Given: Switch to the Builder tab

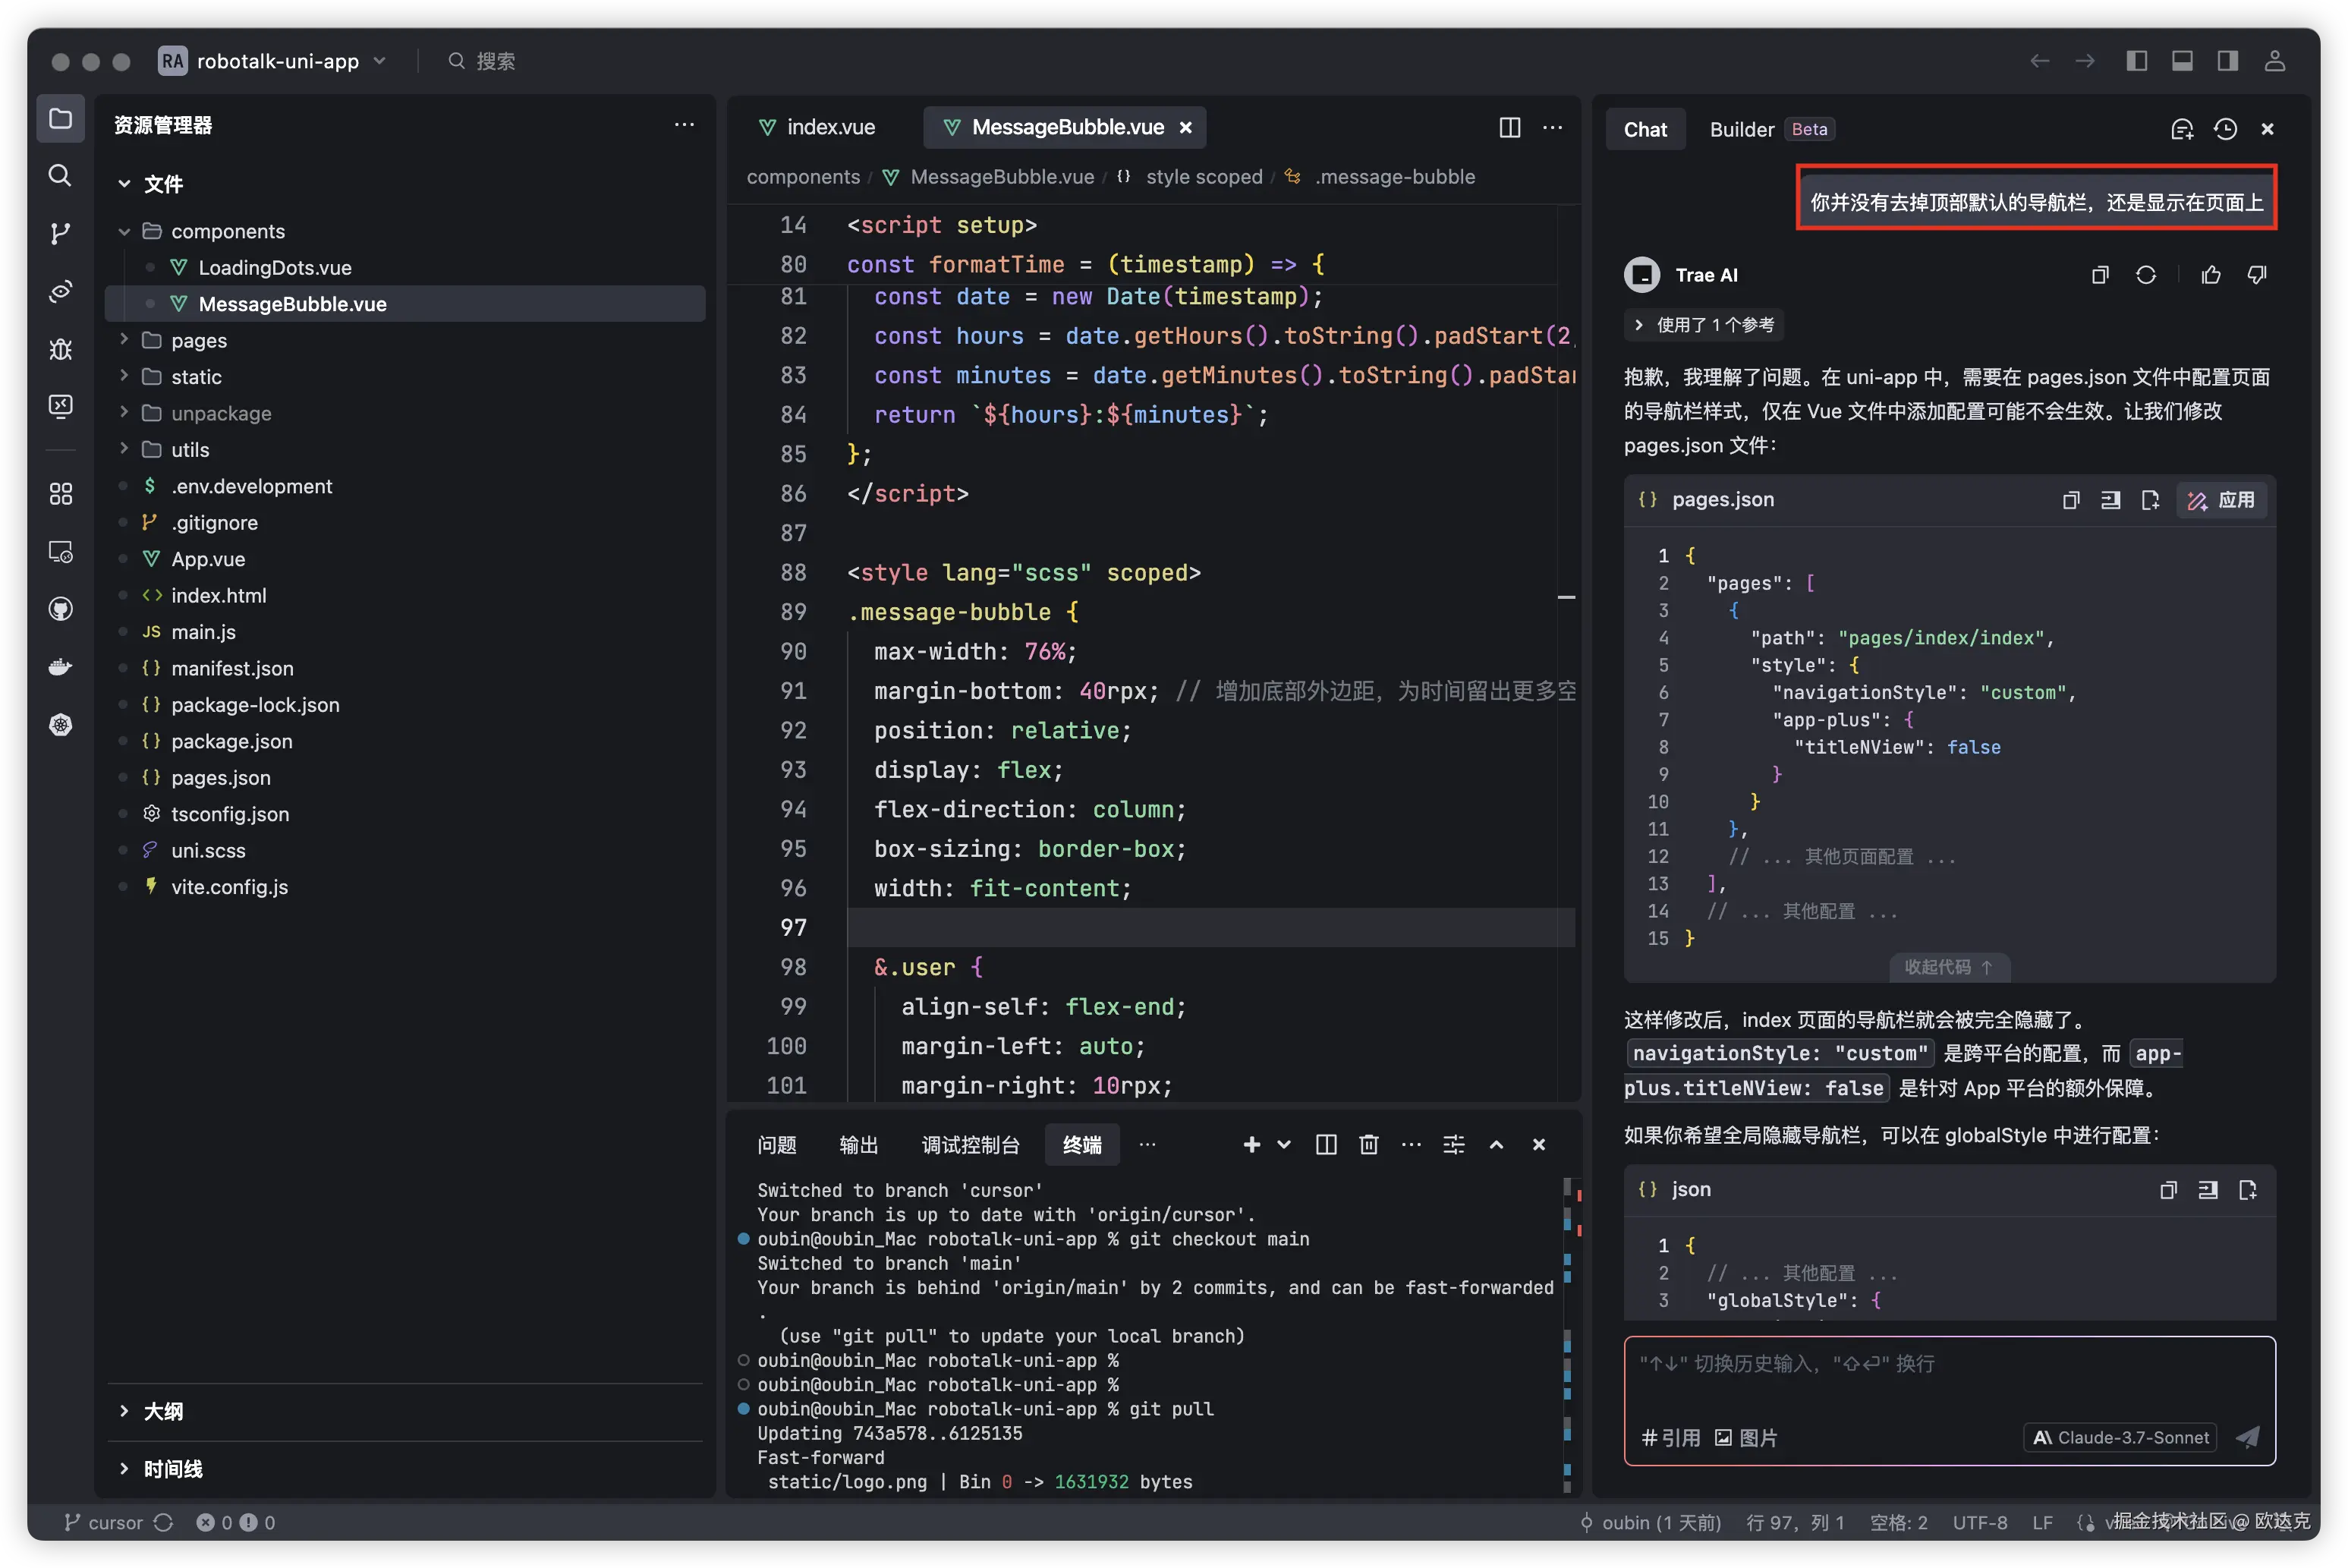Looking at the screenshot, I should coord(1741,129).
